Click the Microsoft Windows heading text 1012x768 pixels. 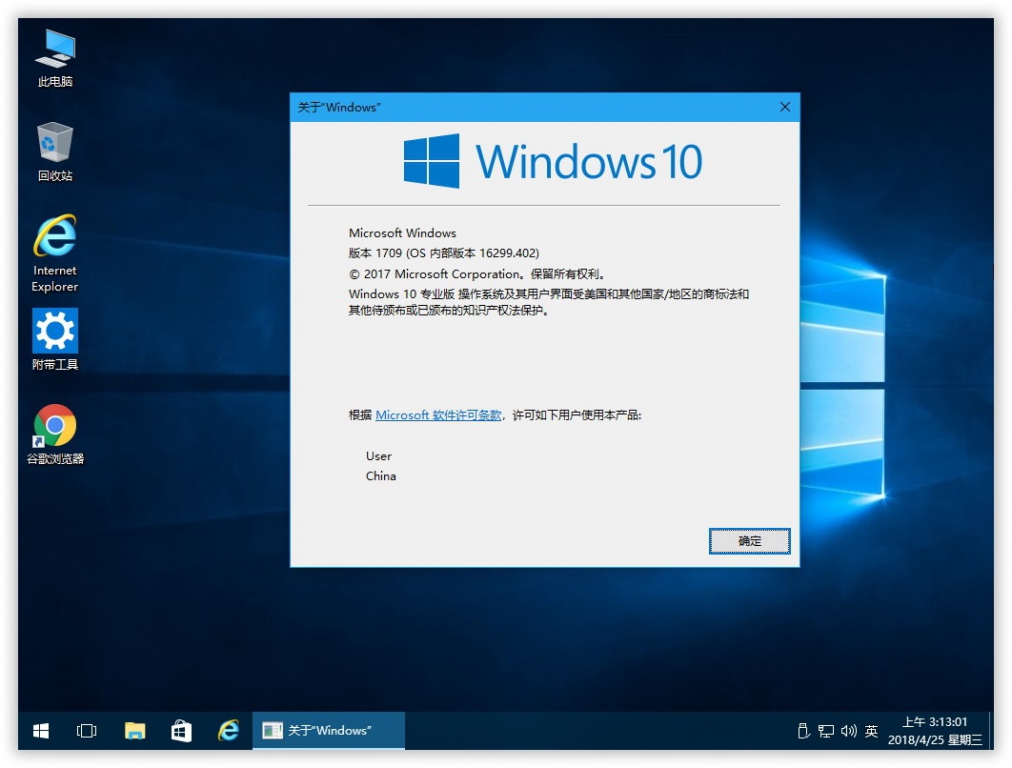coord(402,233)
